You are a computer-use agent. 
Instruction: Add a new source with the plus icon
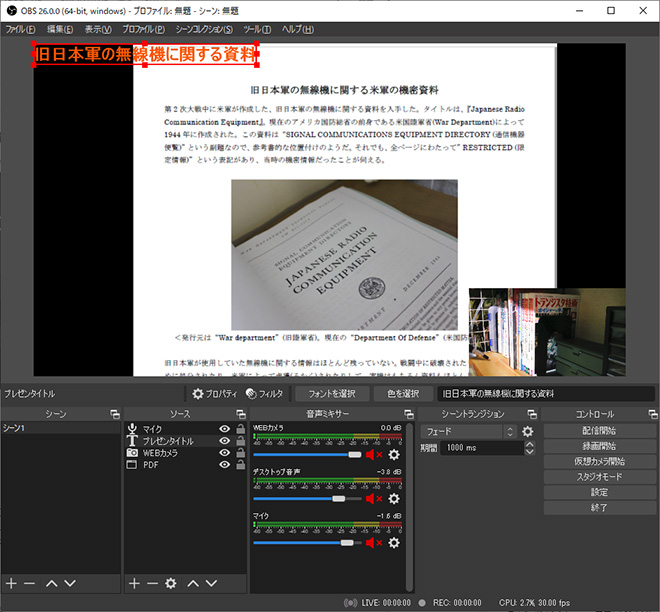(134, 583)
